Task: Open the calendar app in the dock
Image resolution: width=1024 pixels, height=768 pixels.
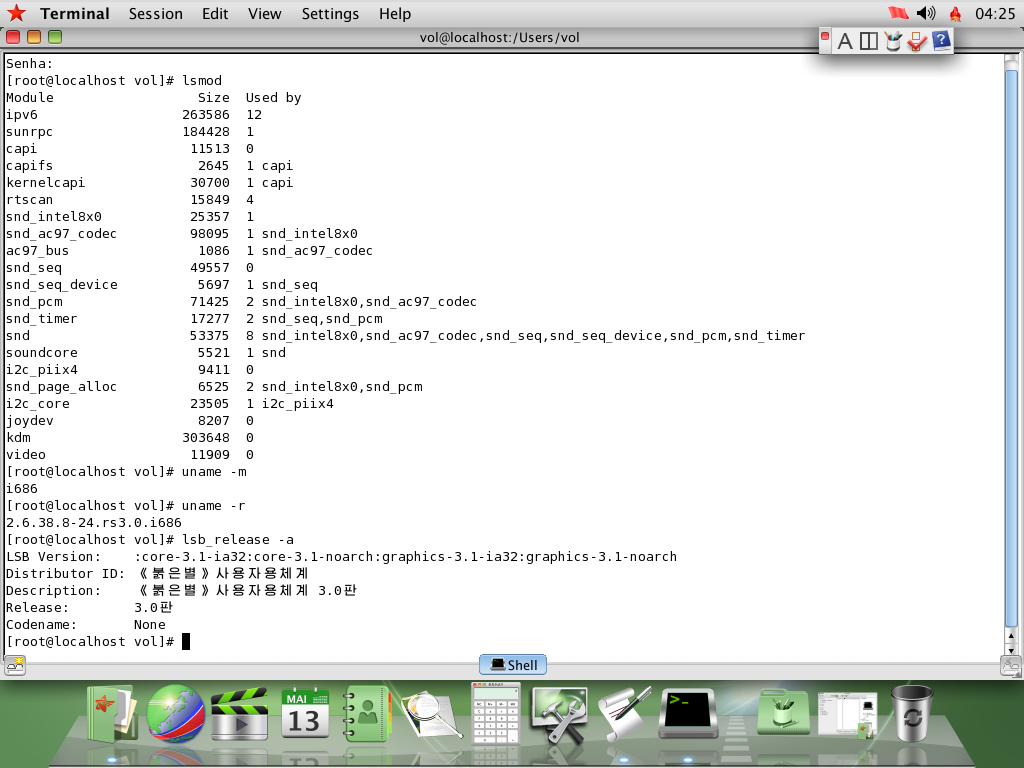Action: pyautogui.click(x=304, y=712)
